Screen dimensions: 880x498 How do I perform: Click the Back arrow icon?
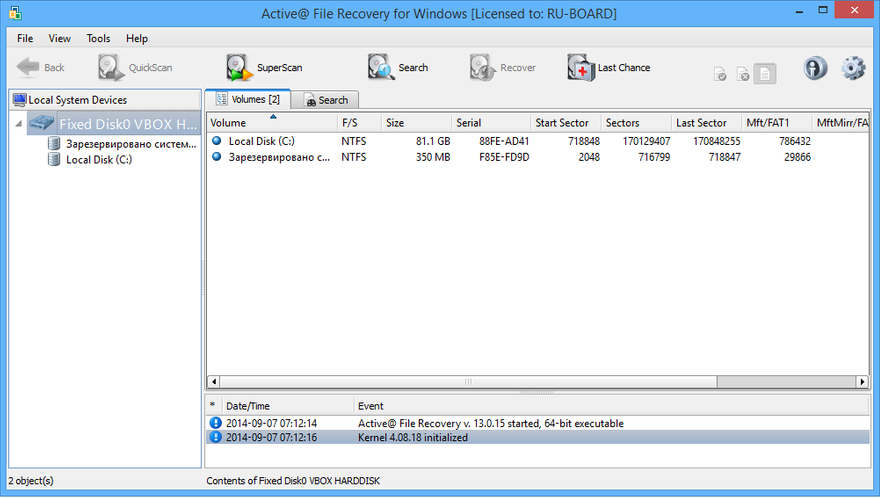click(x=28, y=68)
